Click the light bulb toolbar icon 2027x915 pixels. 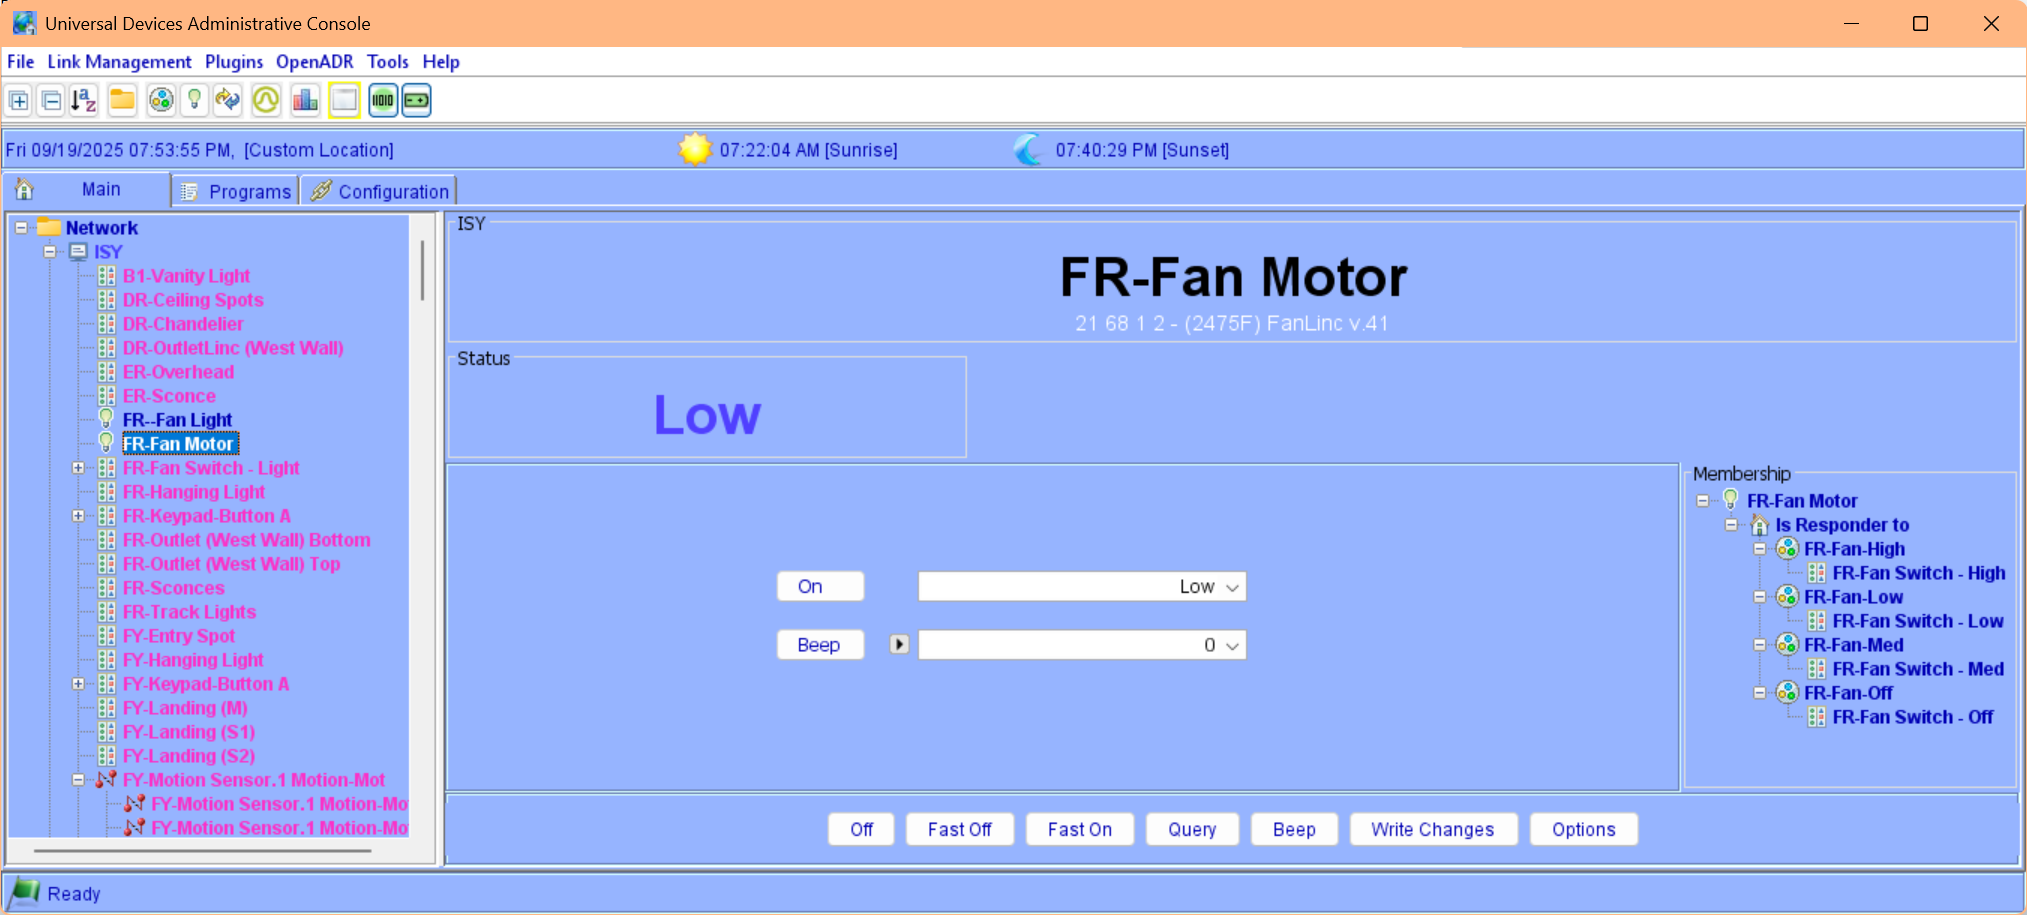(195, 101)
